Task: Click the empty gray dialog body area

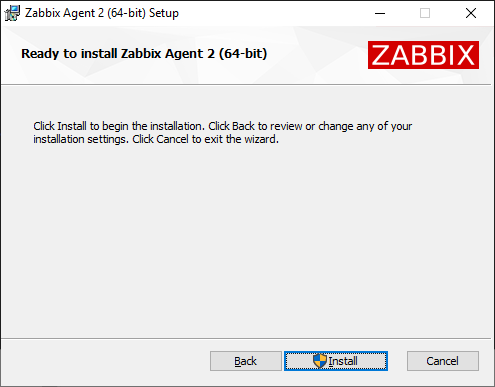Action: (x=247, y=240)
